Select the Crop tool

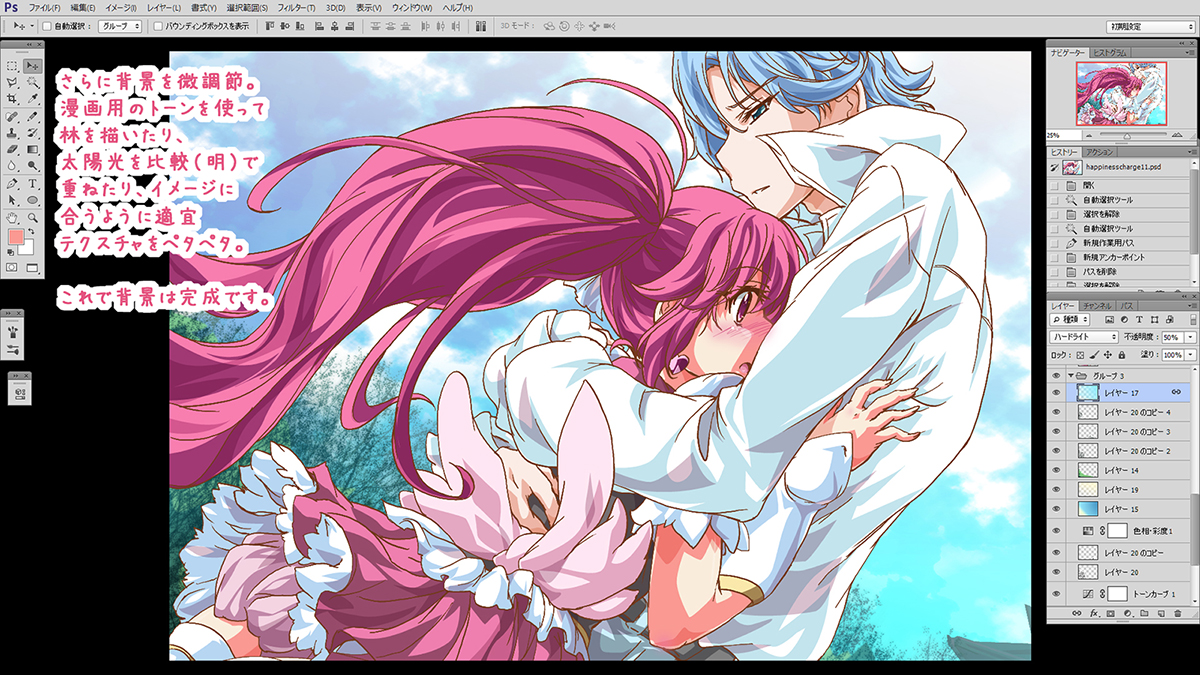12,99
